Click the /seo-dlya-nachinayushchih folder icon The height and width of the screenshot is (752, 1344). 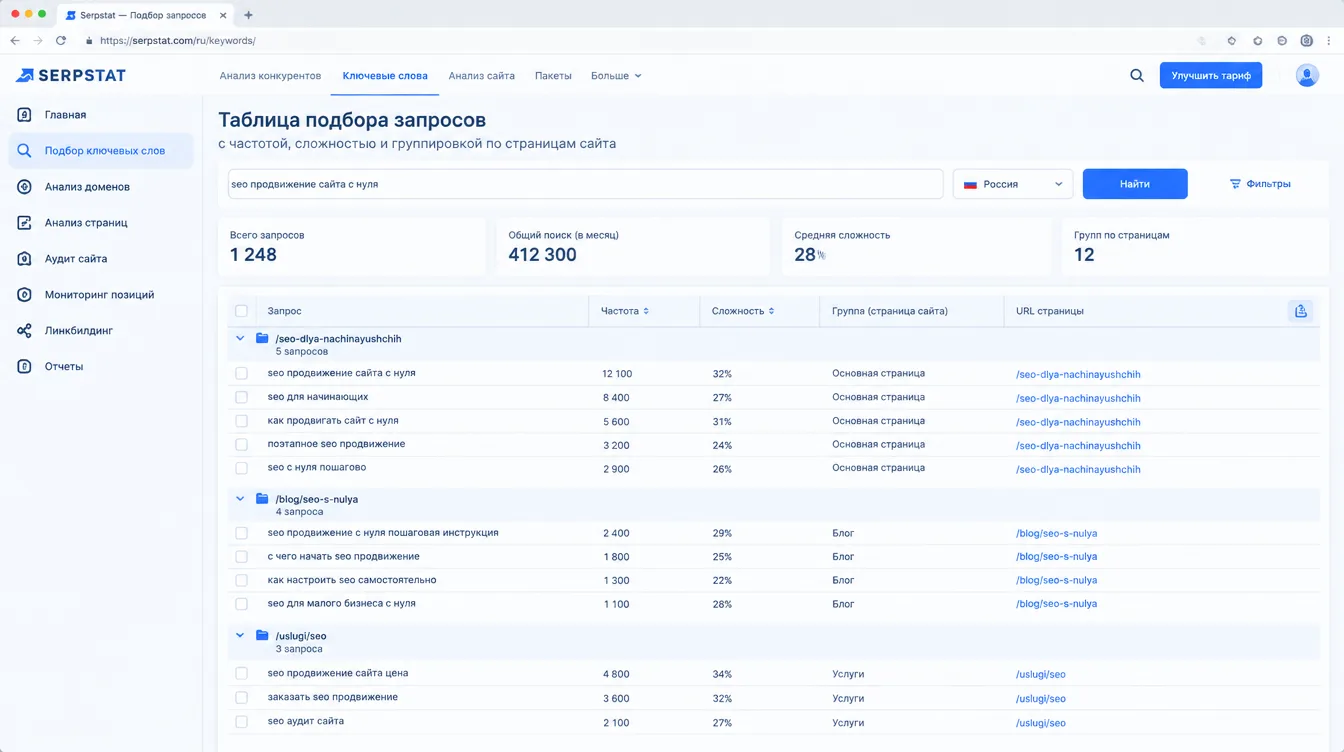(x=262, y=339)
